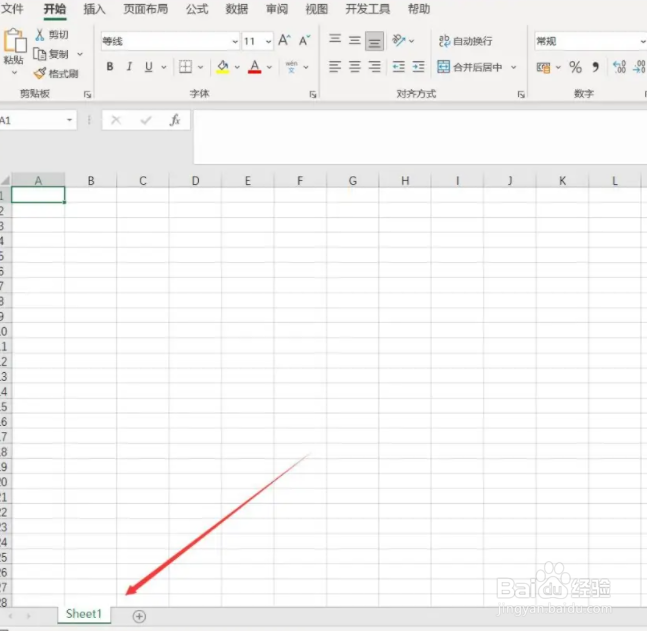Open font color palette dropdown arrow
This screenshot has height=631, width=647.
[269, 67]
